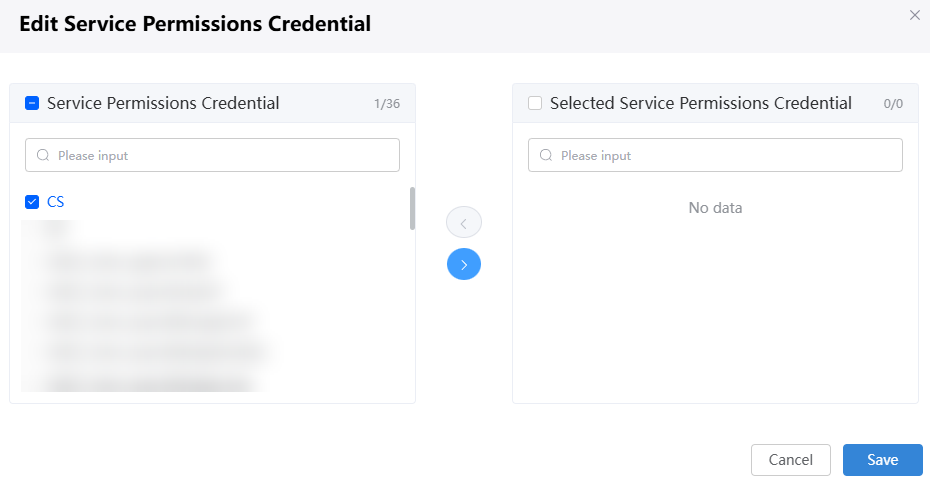This screenshot has height=481, width=930.
Task: Toggle the Service Permissions Credential select-all checkbox
Action: 32,103
